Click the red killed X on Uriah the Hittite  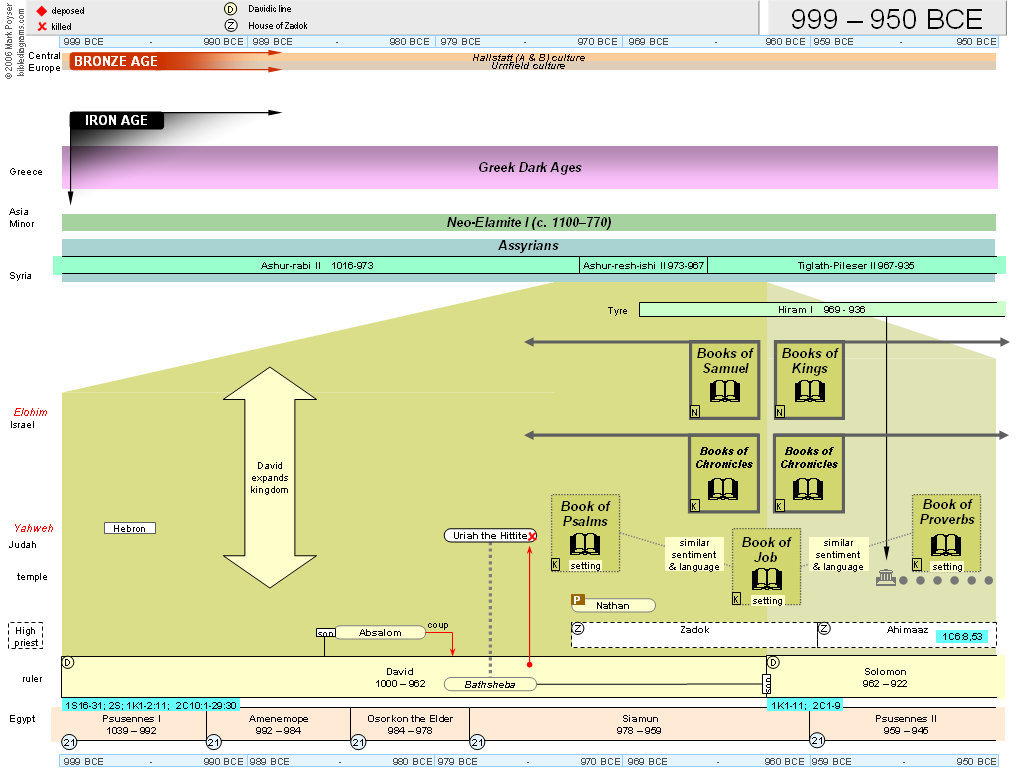click(x=532, y=537)
